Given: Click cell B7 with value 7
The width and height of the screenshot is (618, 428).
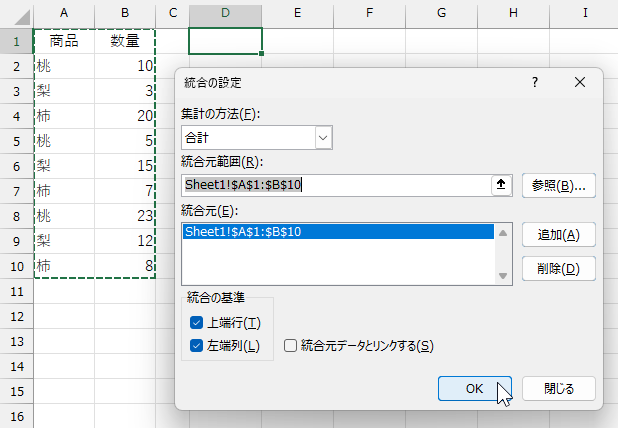Looking at the screenshot, I should [x=125, y=191].
